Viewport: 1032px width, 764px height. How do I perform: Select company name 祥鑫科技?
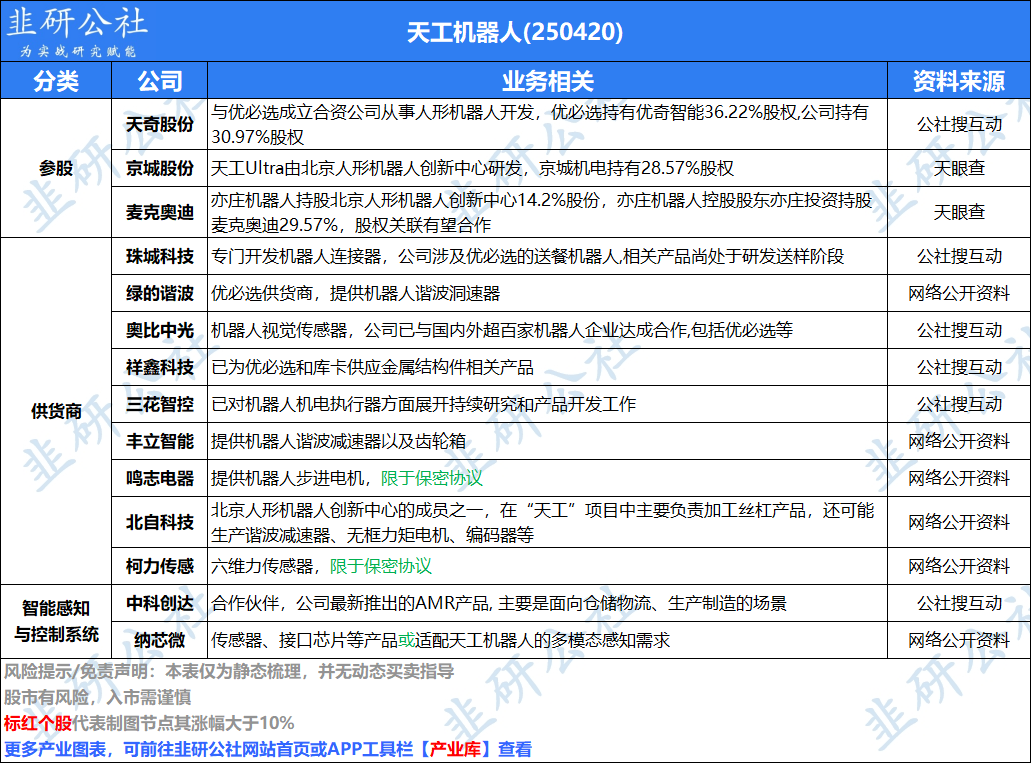pos(159,367)
